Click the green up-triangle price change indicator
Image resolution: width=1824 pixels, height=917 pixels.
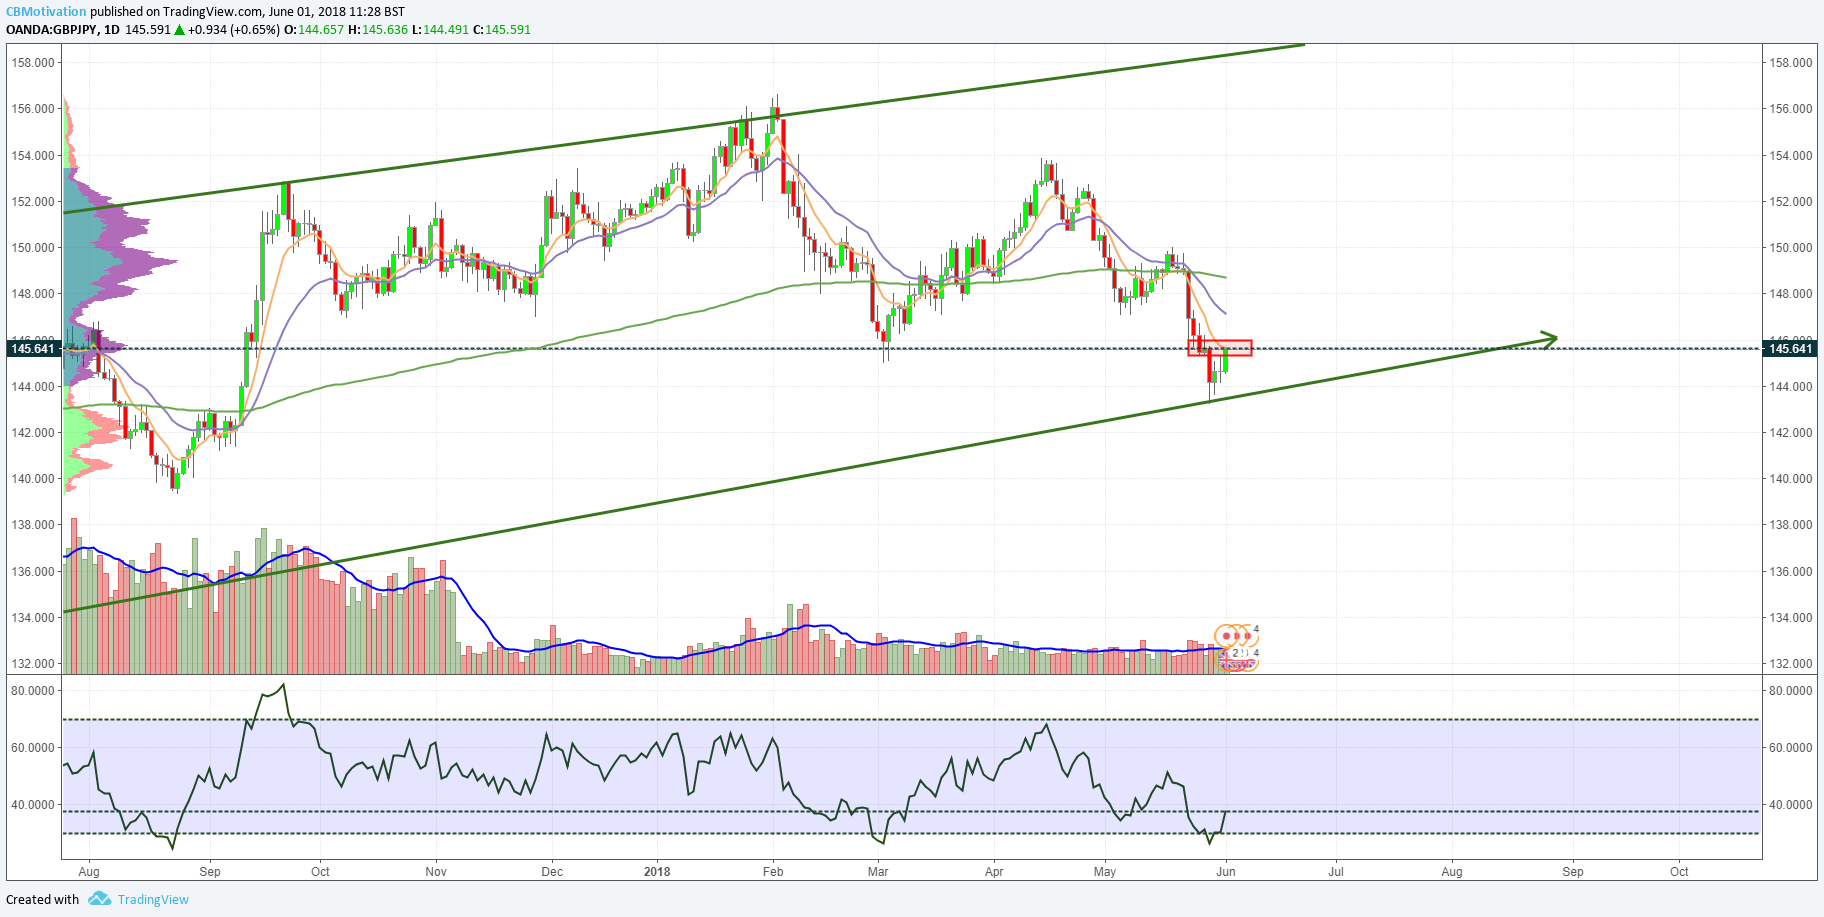tap(179, 30)
